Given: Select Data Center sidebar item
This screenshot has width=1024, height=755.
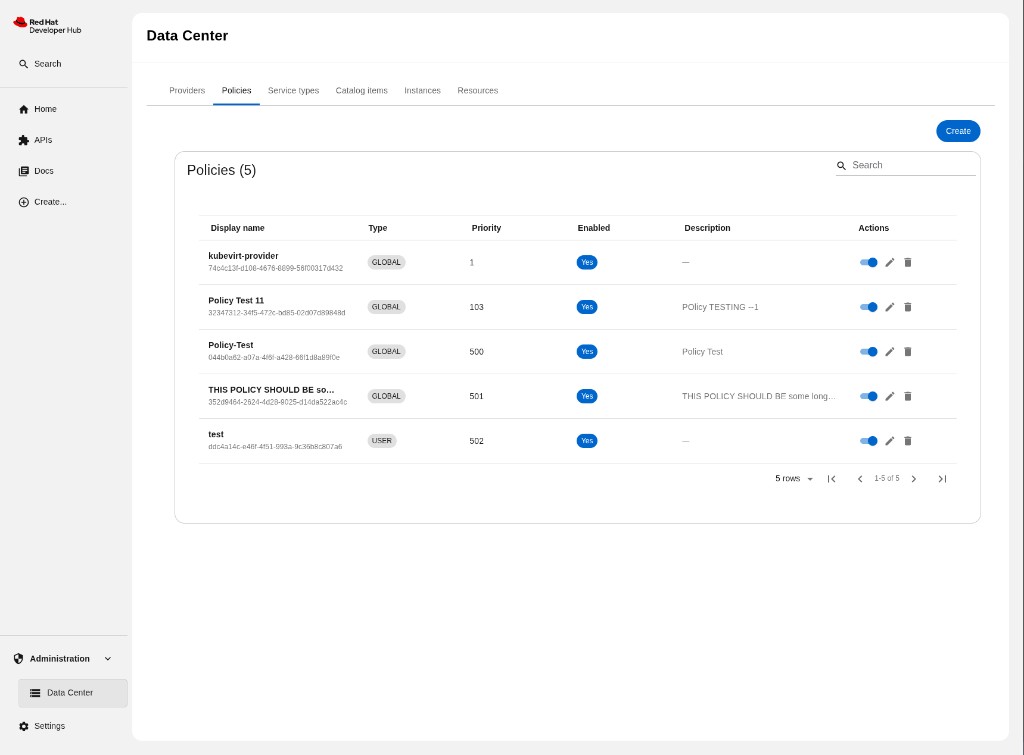Looking at the screenshot, I should [72, 693].
